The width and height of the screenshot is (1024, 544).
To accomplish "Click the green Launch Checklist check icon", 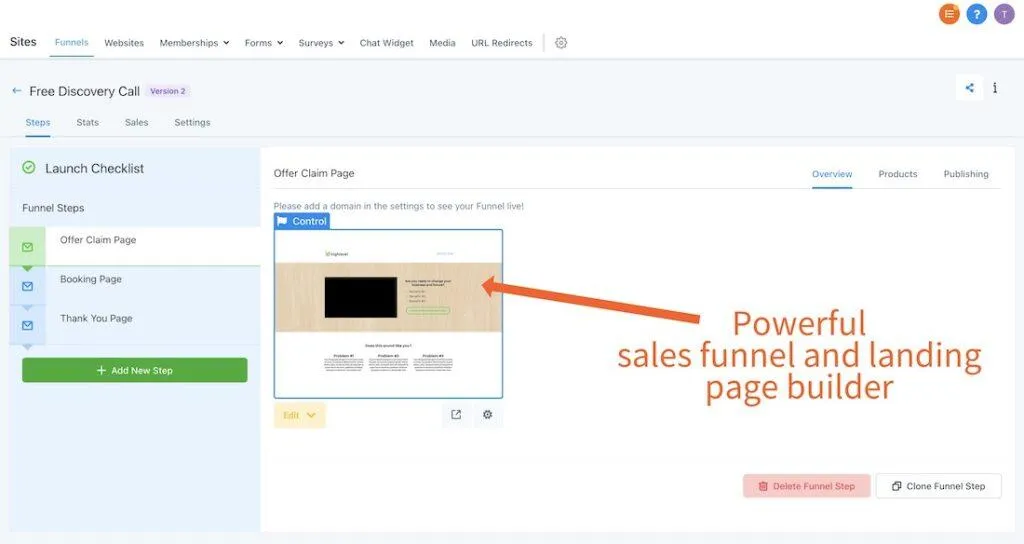I will pos(29,168).
